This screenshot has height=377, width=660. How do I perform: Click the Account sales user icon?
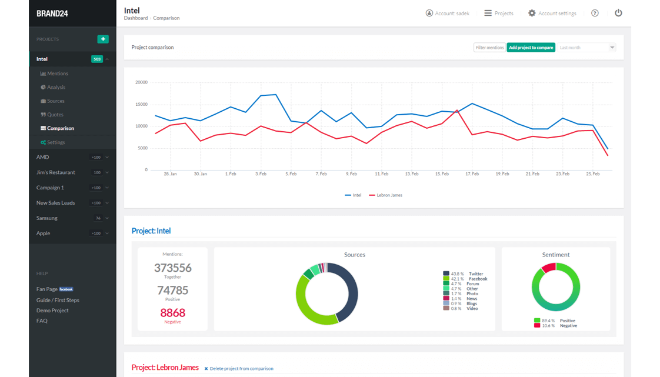(x=429, y=13)
